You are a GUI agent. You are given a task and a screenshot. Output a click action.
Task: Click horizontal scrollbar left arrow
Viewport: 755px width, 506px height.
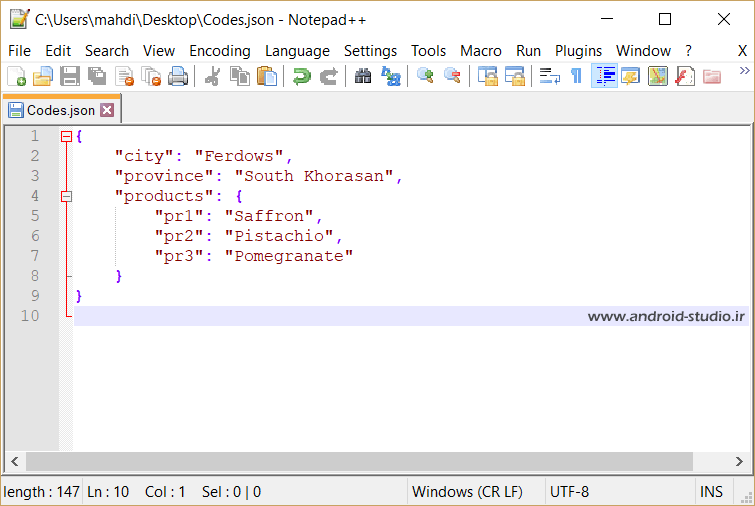[15, 461]
